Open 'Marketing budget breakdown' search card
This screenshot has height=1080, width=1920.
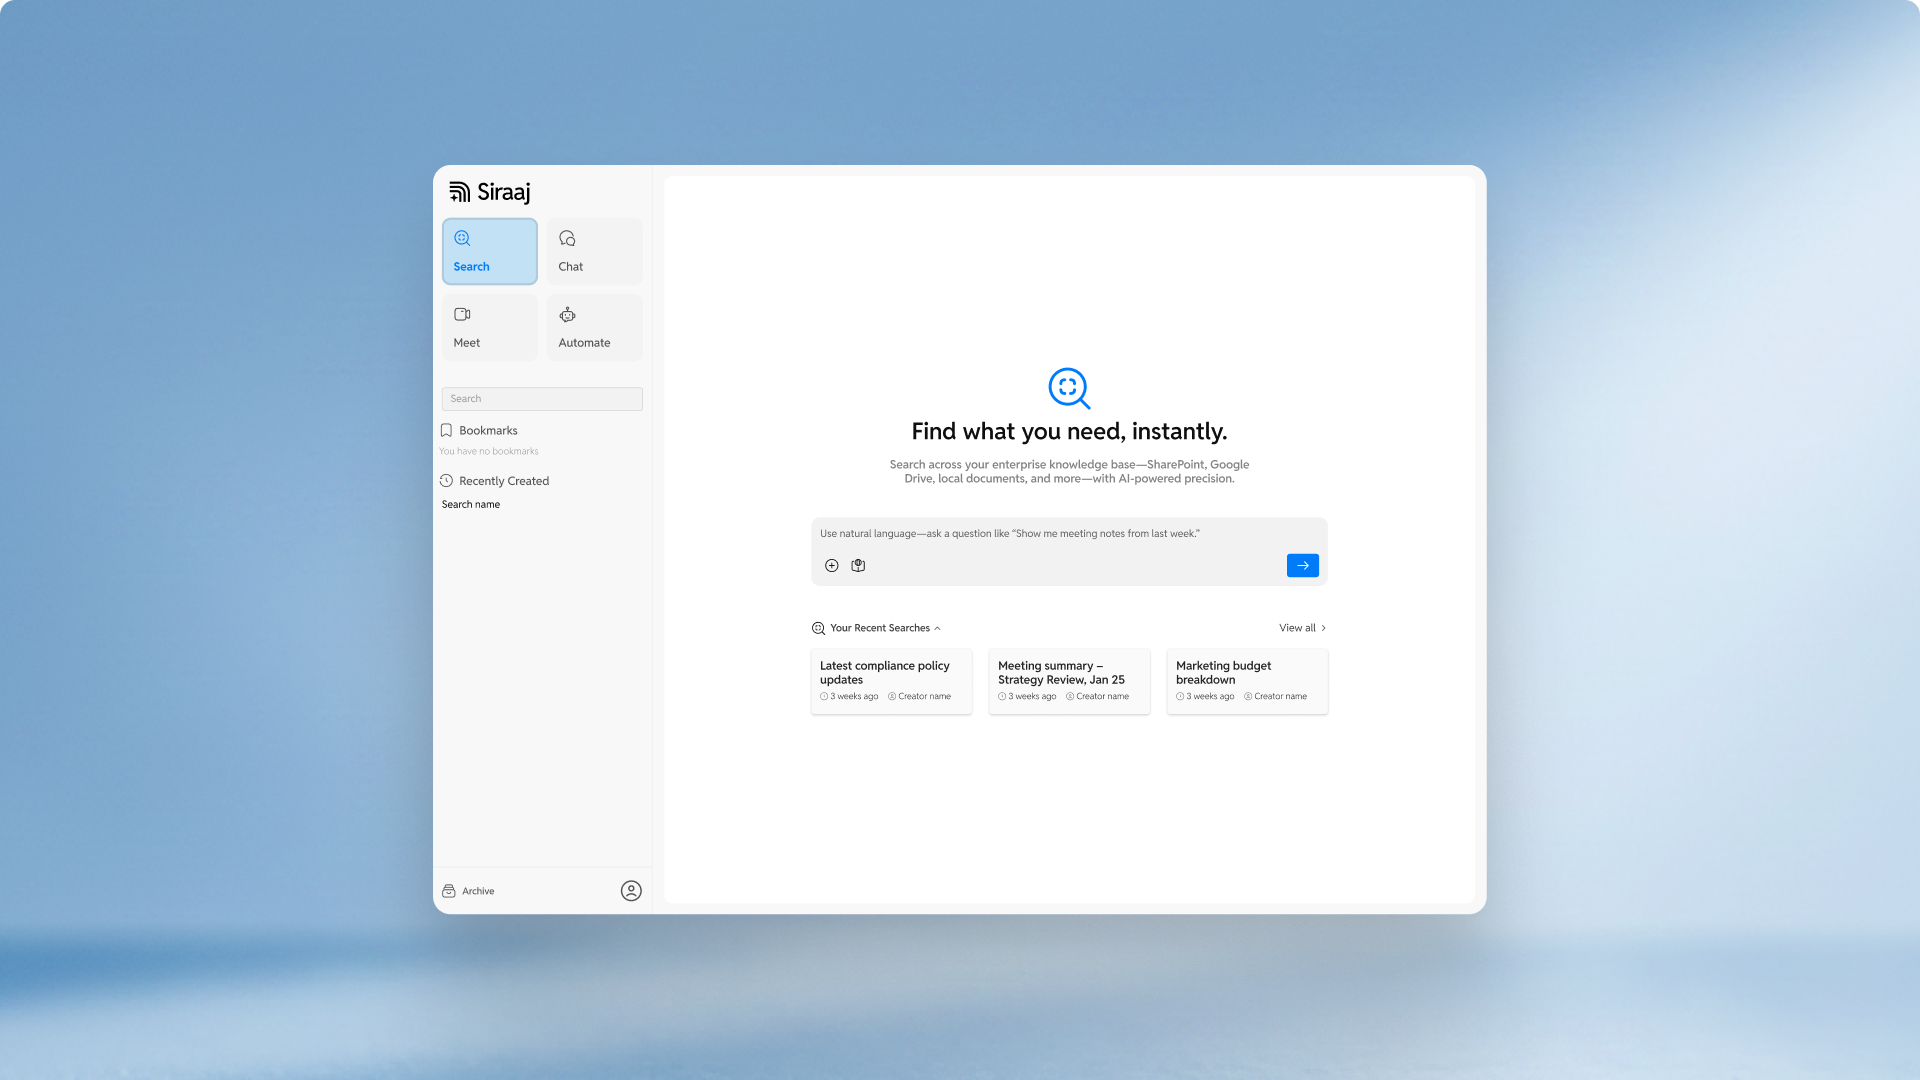[1248, 682]
